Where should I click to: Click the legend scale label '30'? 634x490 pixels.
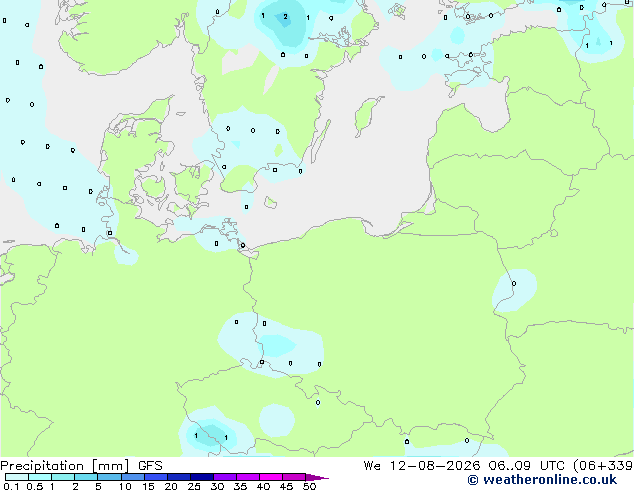pos(217,486)
